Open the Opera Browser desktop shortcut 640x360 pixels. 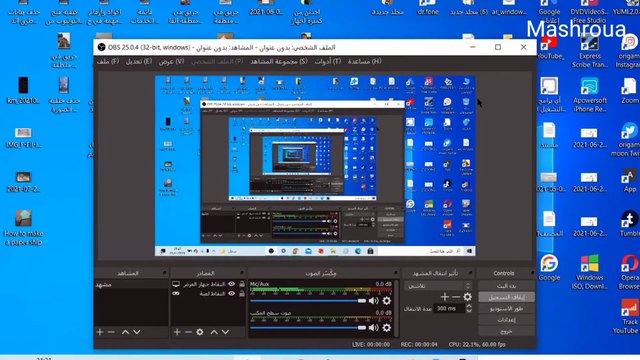coord(629,271)
